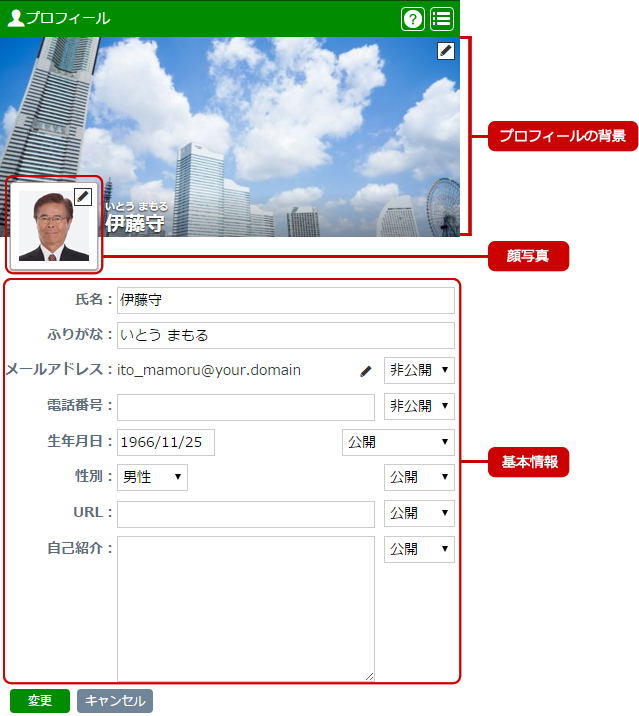The width and height of the screenshot is (639, 716).
Task: Click into the 自己紹介 text area
Action: click(246, 609)
